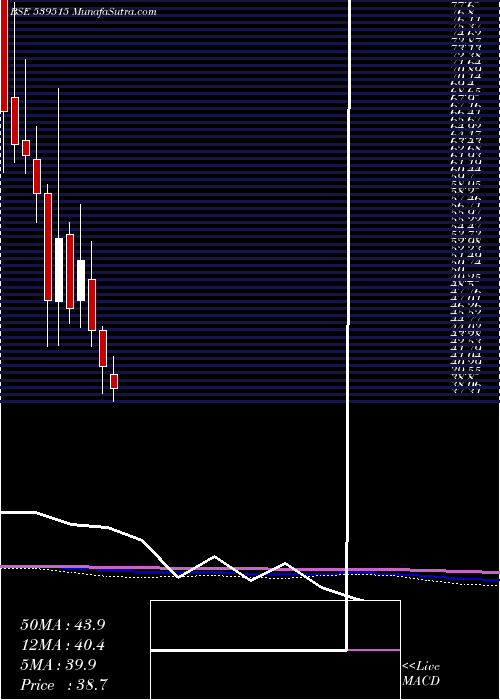Click the "BSE 539515 MunafaSutra.com" chart title
Screen dimensions: 500x700
point(83,12)
